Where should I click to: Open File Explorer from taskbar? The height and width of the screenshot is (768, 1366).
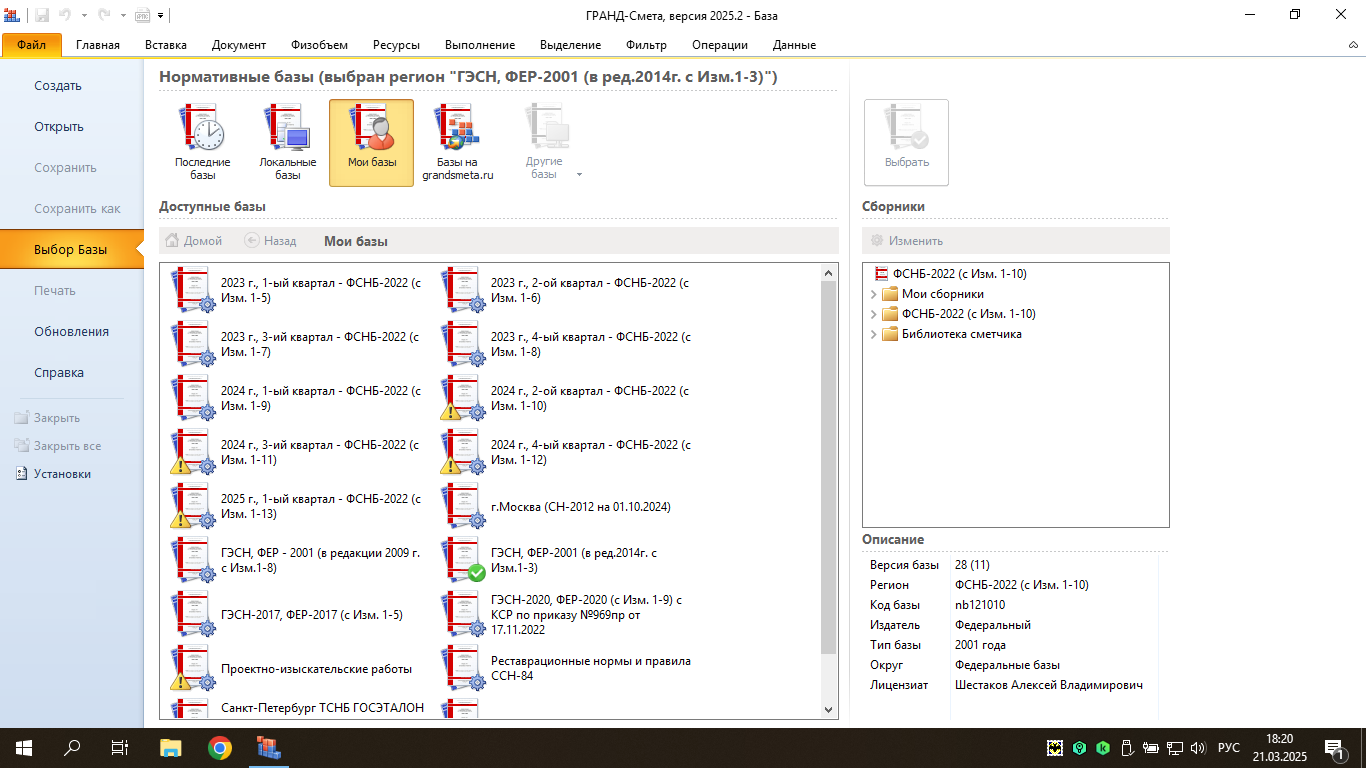171,748
